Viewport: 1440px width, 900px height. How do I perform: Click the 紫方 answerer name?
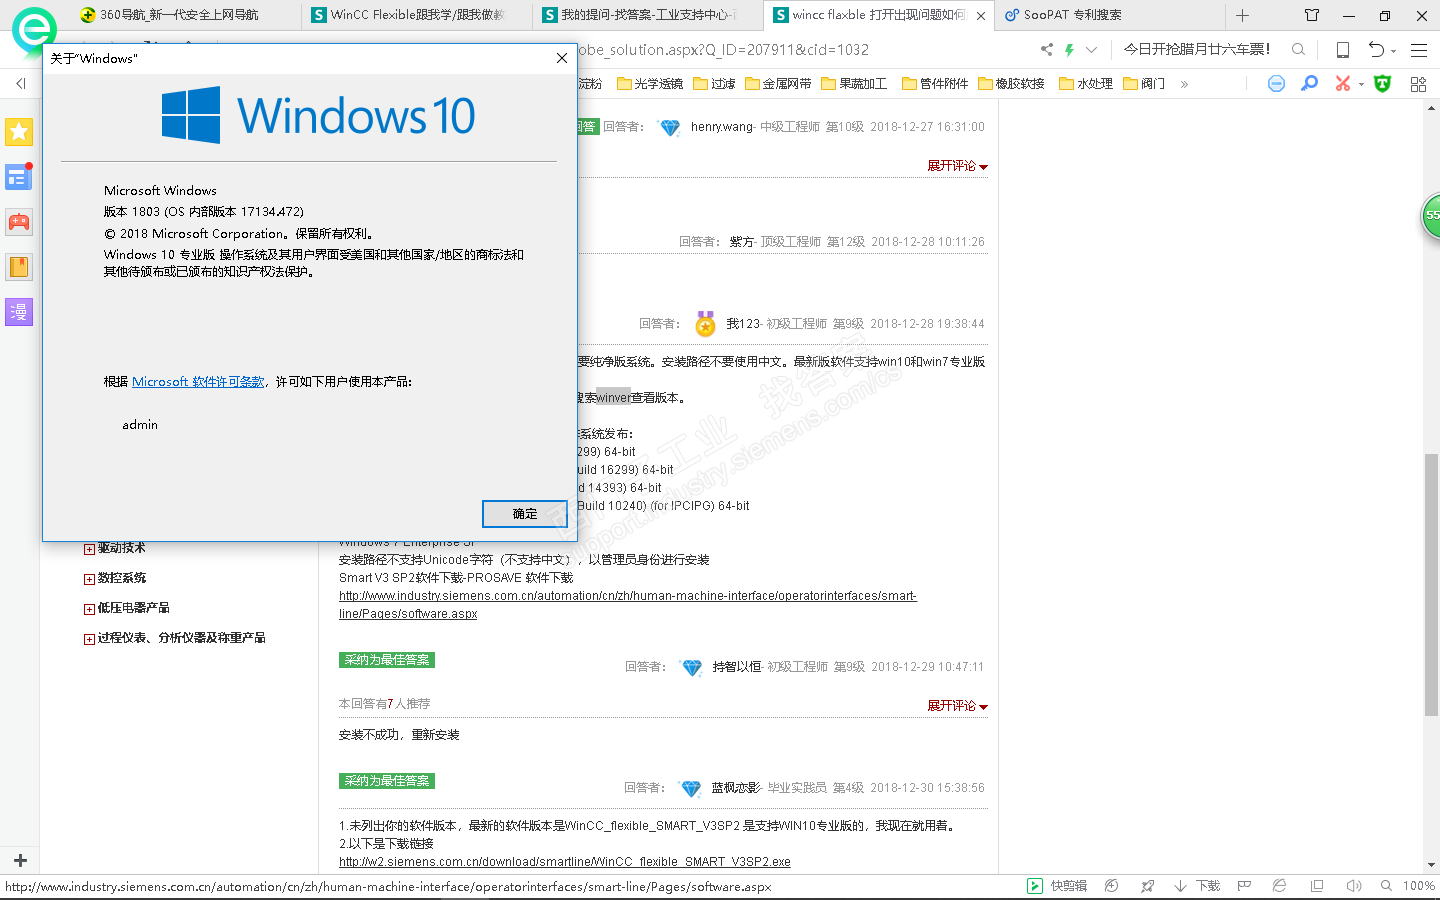pos(742,242)
